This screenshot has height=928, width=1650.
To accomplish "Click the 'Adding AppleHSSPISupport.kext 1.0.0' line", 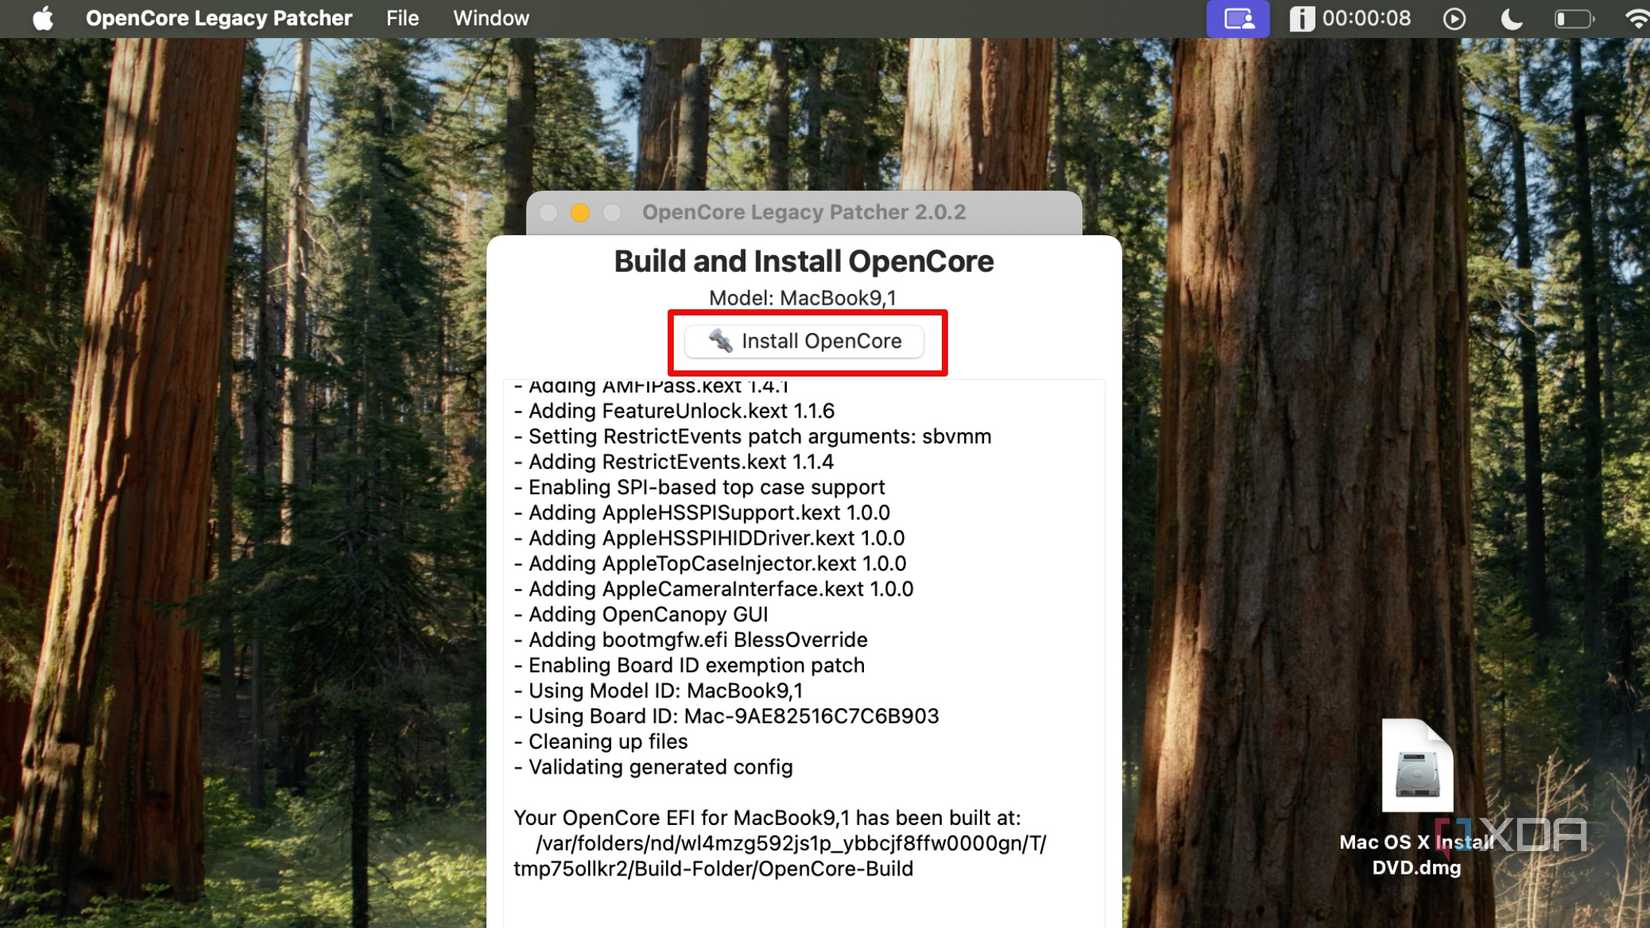I will pos(701,513).
